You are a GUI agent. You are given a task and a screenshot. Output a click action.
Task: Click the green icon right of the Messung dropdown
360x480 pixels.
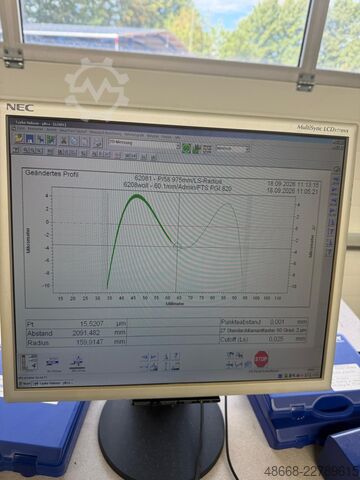coord(186,148)
